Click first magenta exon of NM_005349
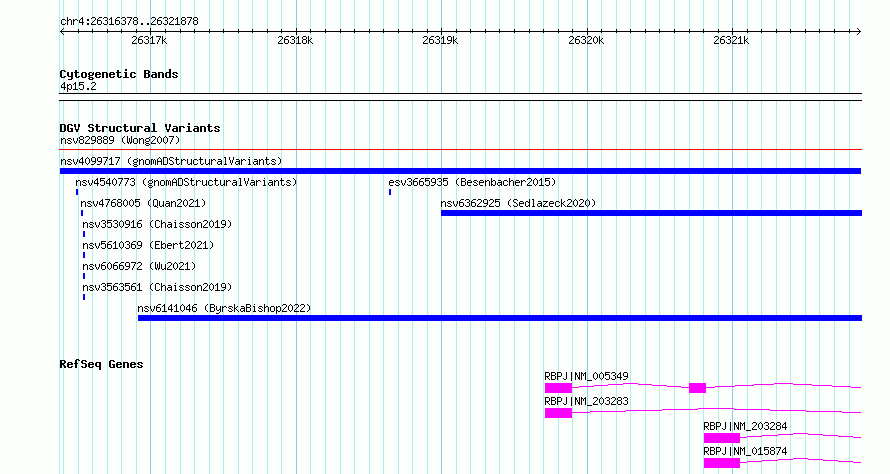890x474 pixels. pos(559,388)
